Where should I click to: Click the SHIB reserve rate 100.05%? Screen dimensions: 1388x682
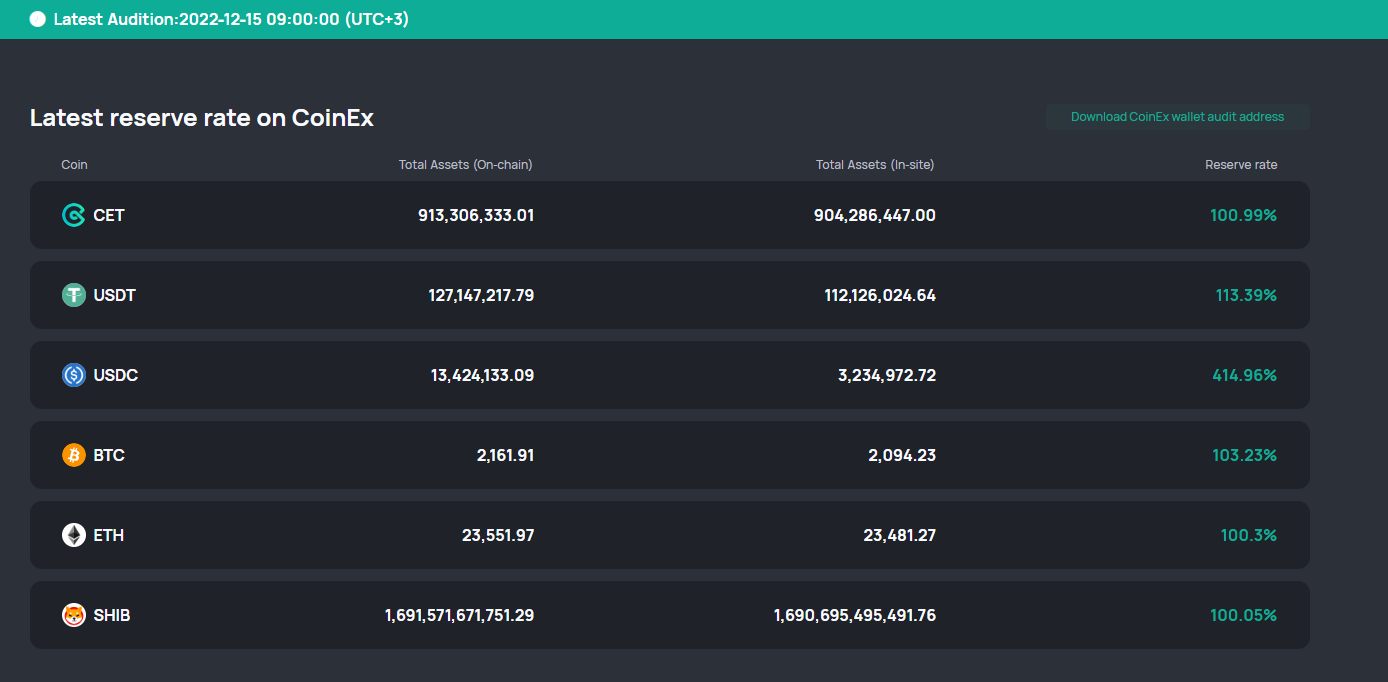tap(1244, 615)
